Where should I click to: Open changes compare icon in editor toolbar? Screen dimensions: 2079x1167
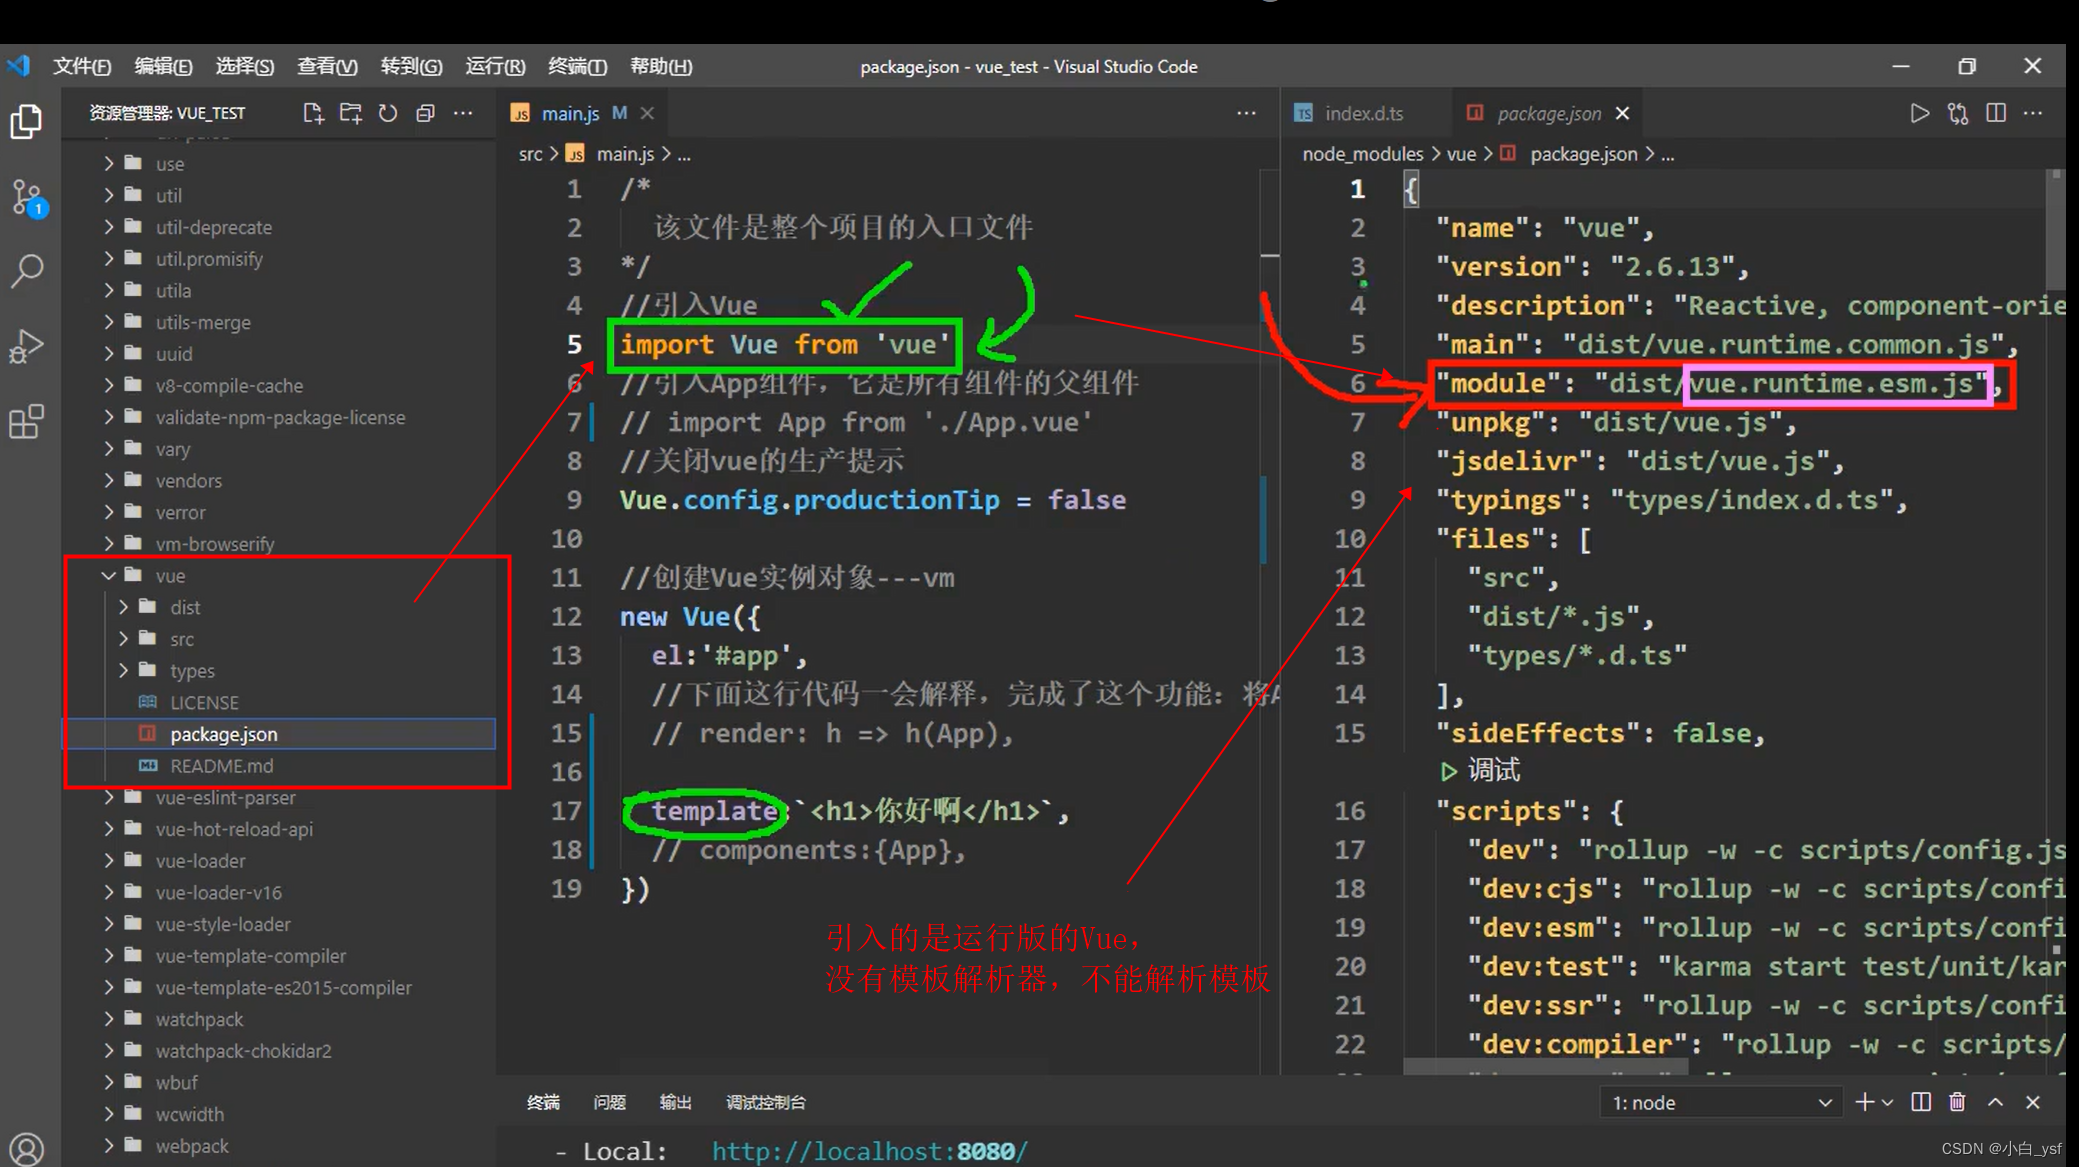tap(1957, 113)
